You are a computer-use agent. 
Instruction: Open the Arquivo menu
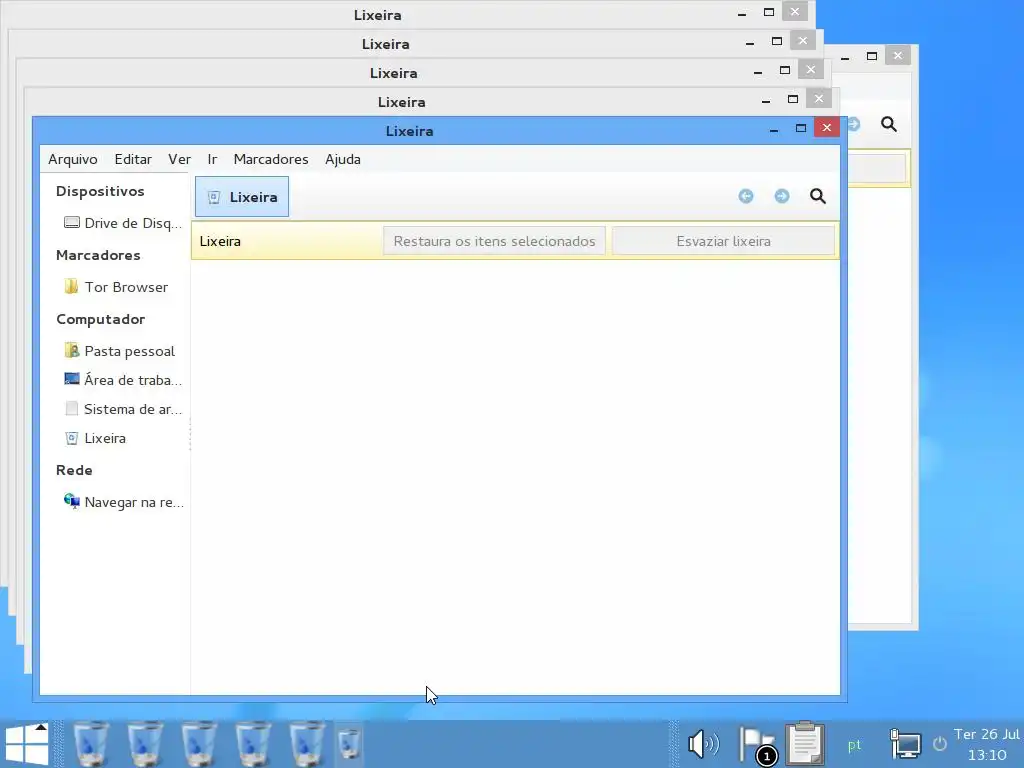[72, 159]
